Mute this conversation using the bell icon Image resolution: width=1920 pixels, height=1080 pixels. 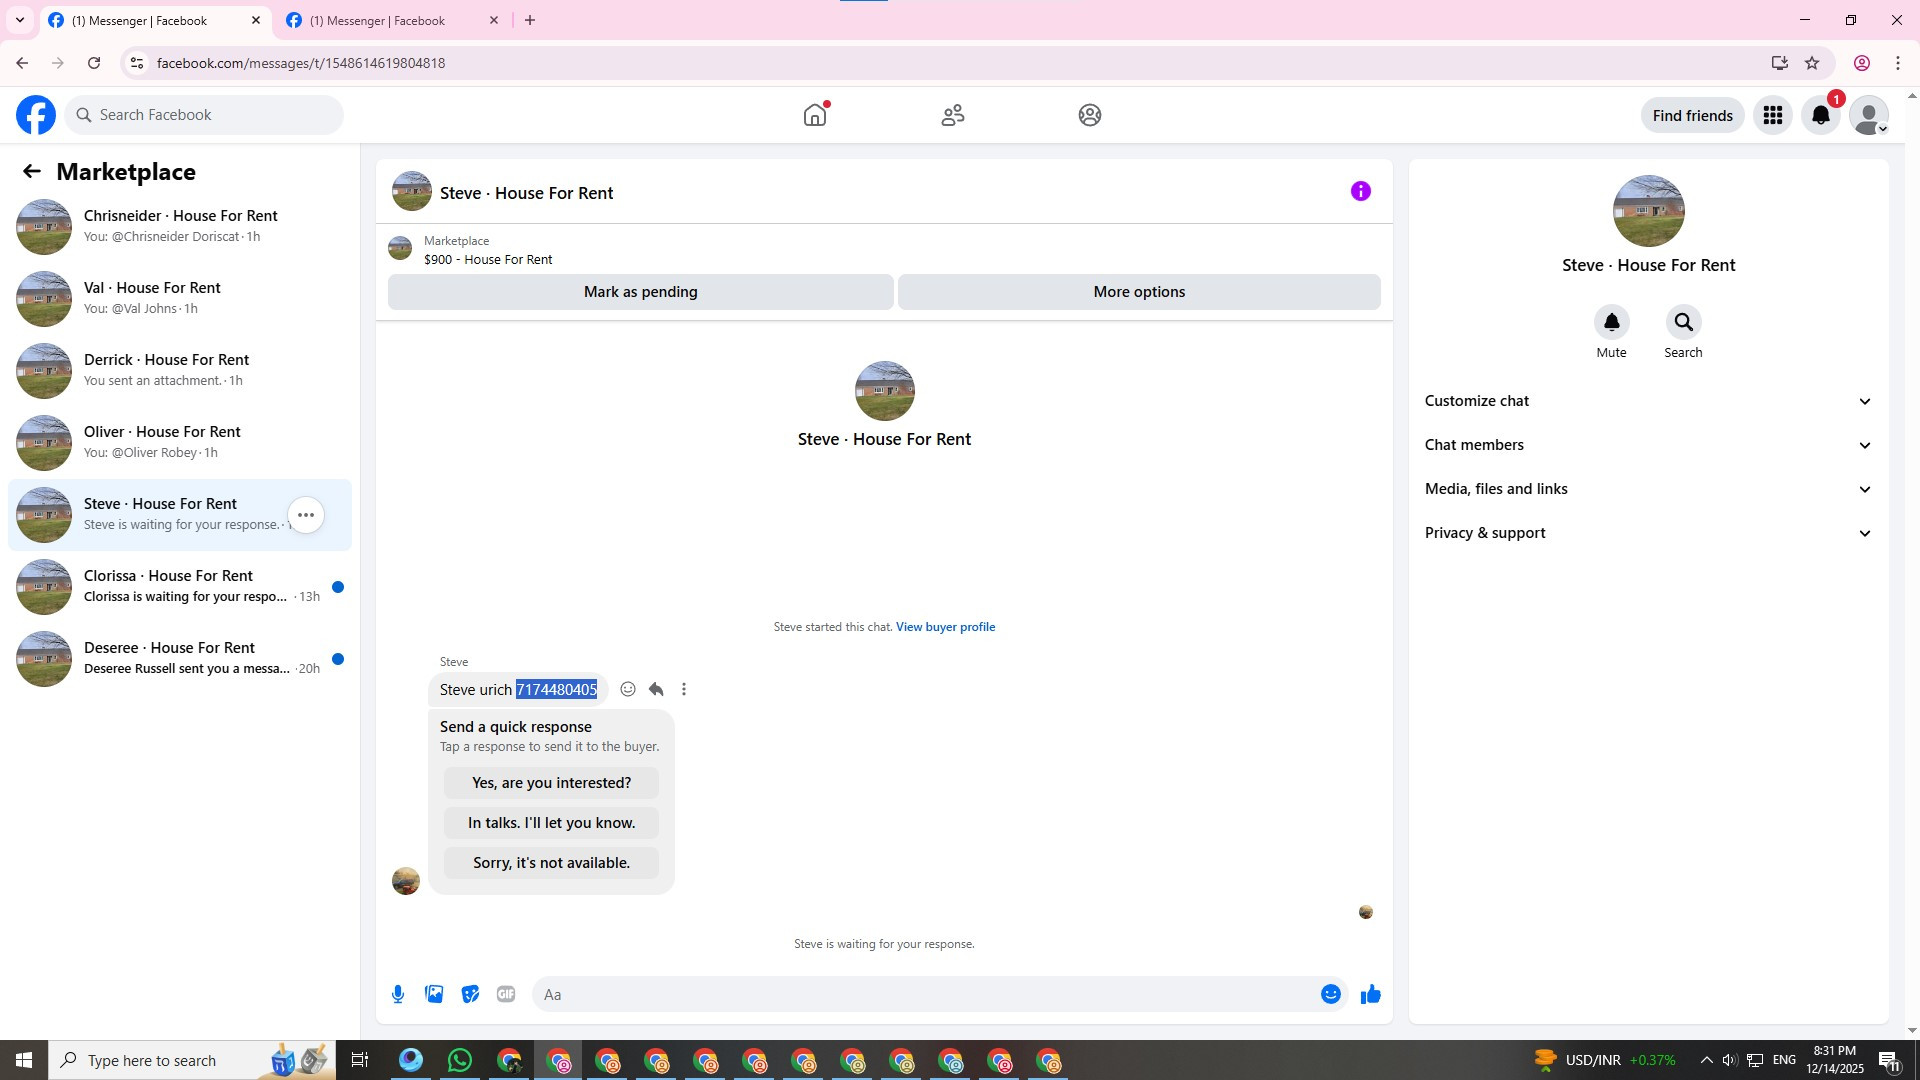(1611, 322)
